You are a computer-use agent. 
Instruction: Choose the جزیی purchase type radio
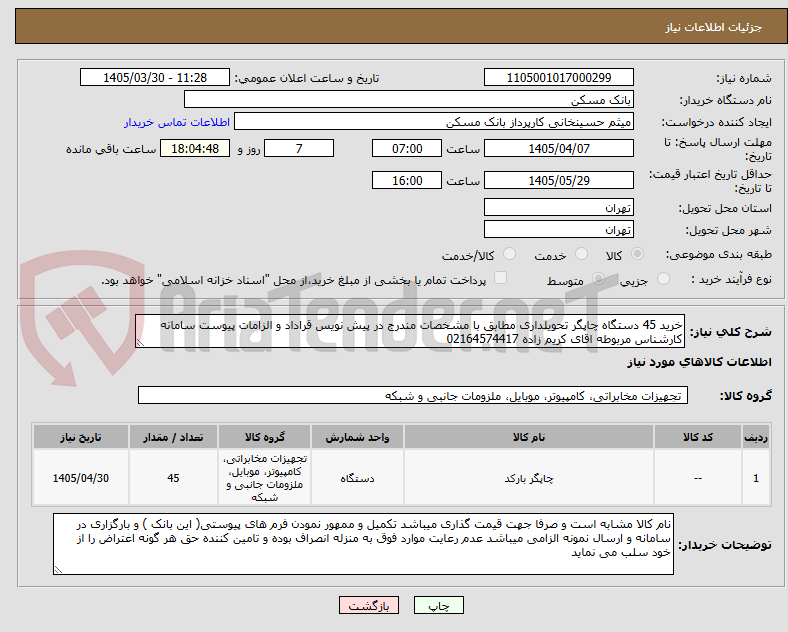pyautogui.click(x=663, y=279)
